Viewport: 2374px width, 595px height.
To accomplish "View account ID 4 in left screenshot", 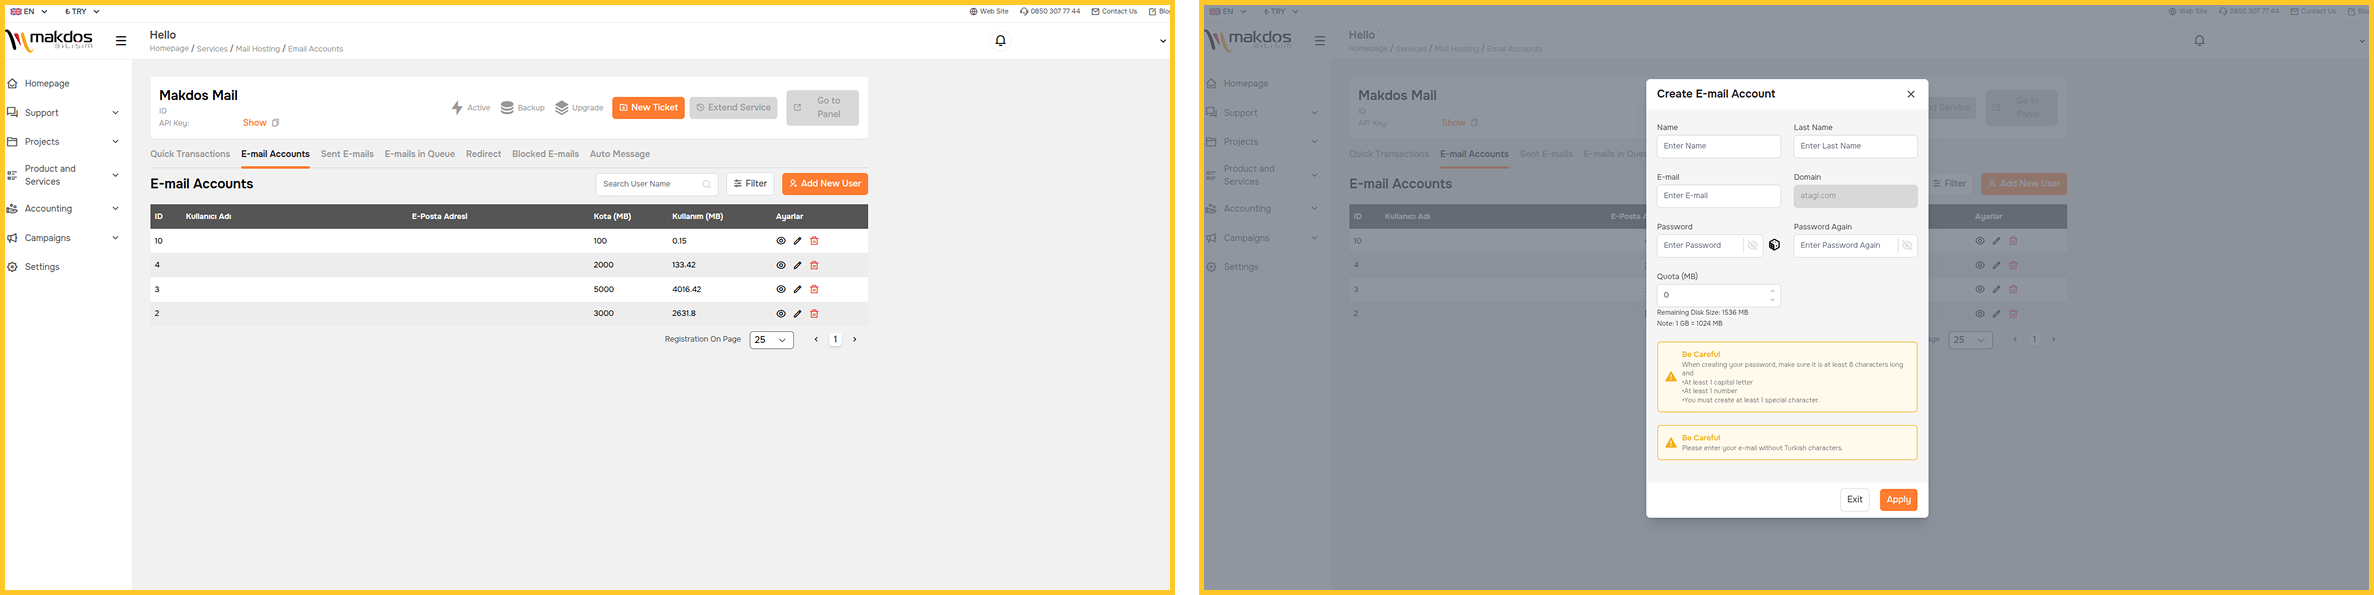I will [781, 265].
